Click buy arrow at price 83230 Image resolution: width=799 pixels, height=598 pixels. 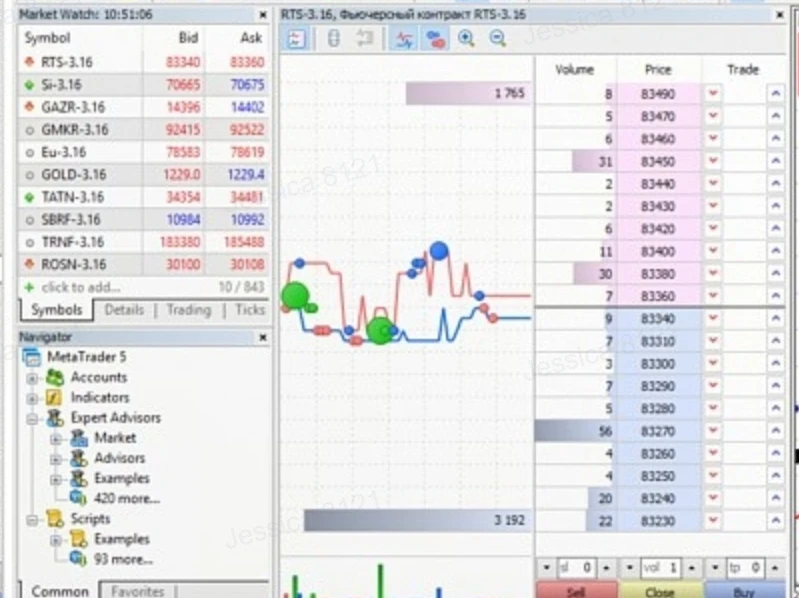[776, 521]
